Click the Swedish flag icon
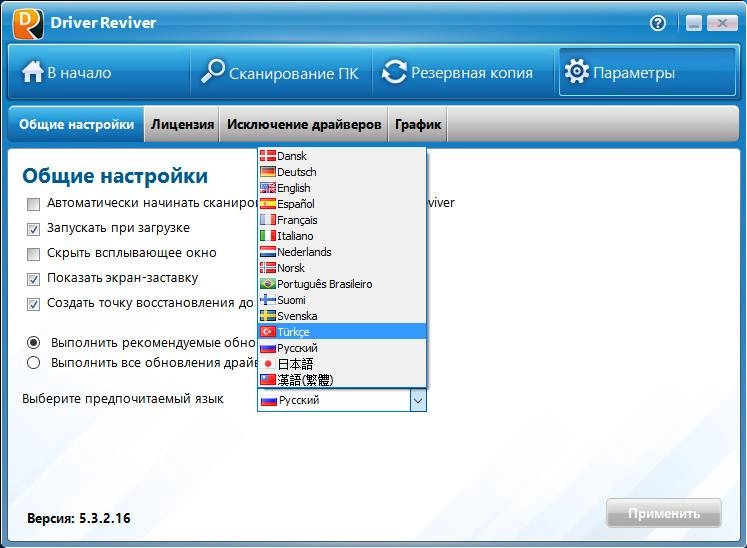The width and height of the screenshot is (747, 548). pyautogui.click(x=268, y=316)
